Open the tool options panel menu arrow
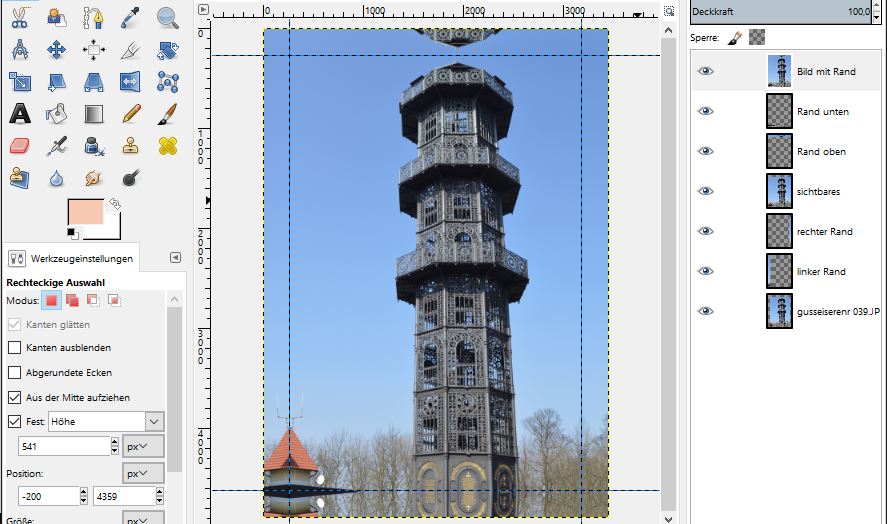The width and height of the screenshot is (887, 524). (175, 259)
